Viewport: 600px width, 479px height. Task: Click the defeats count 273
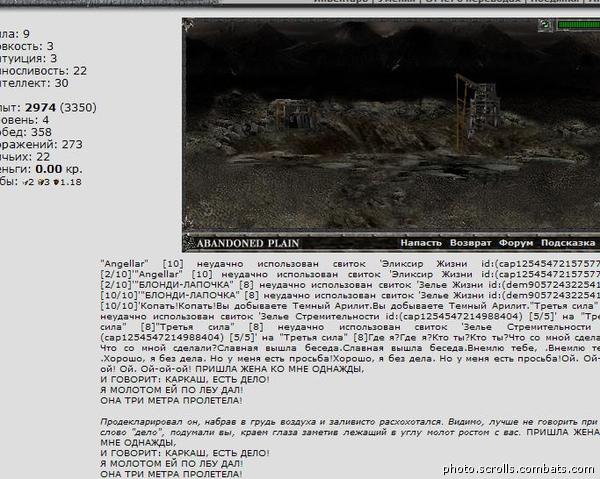point(72,144)
